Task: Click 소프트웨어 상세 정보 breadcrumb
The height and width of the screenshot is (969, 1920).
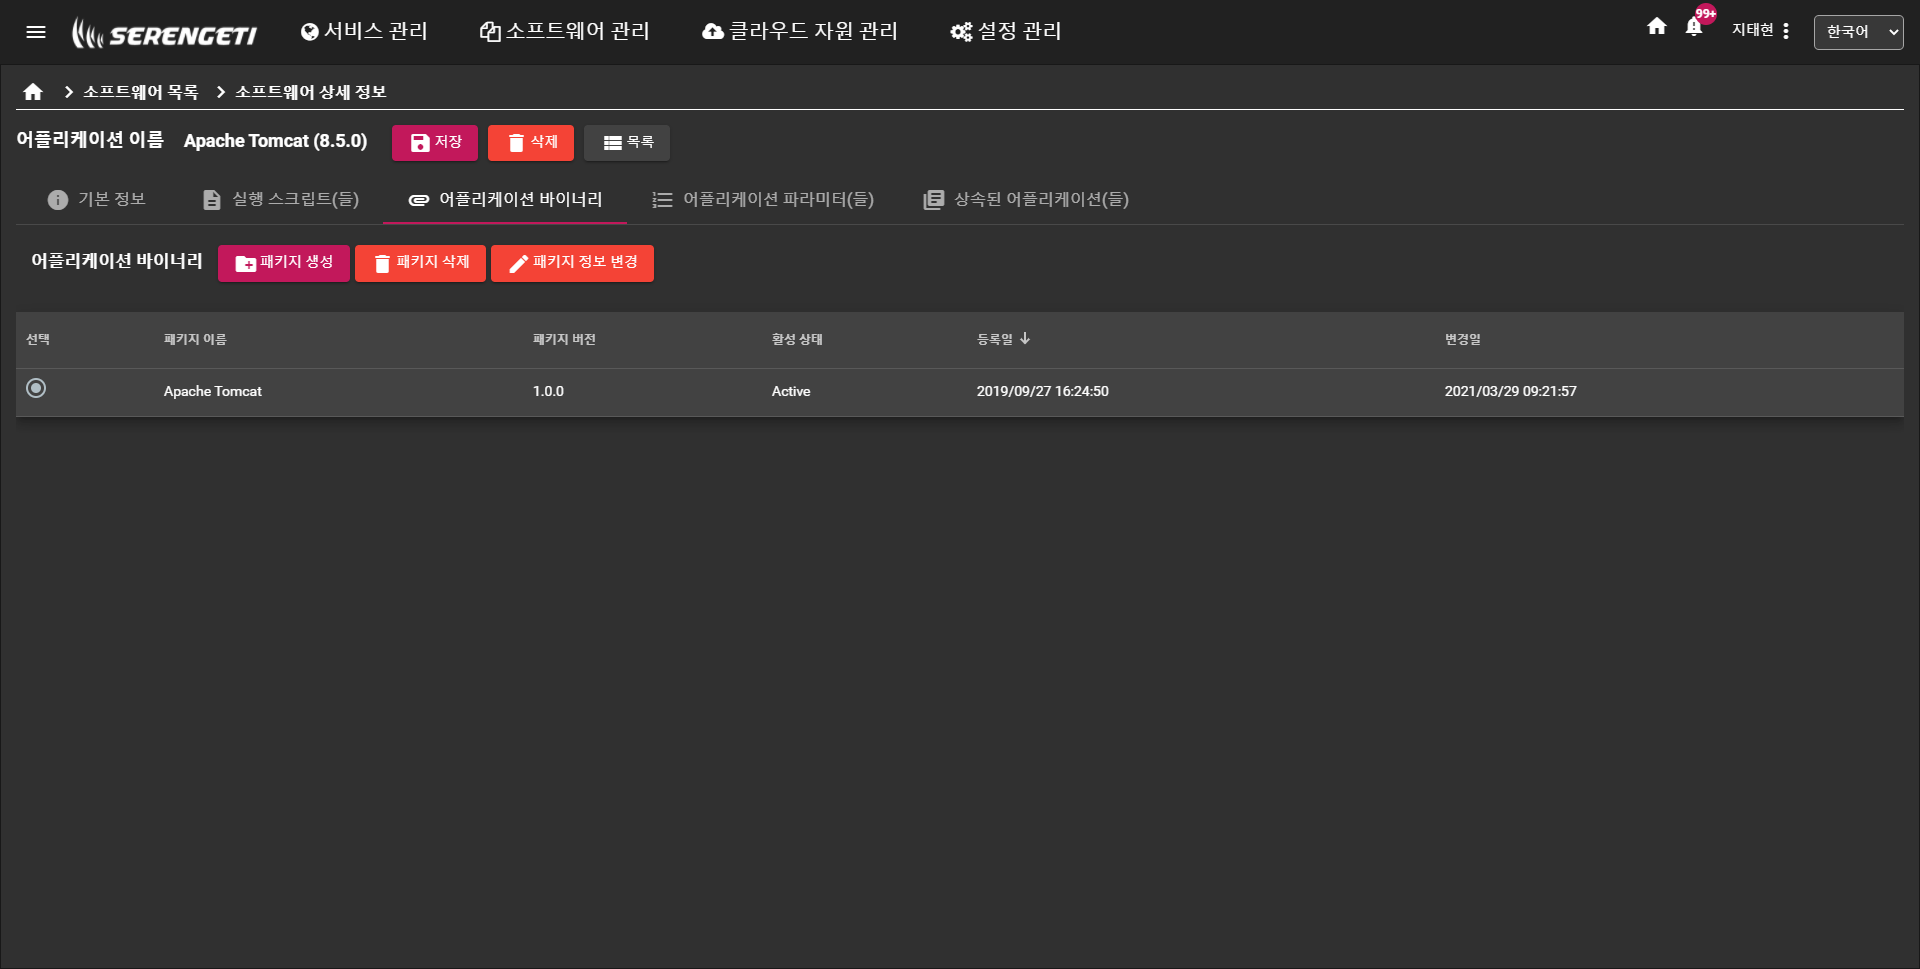Action: point(310,92)
